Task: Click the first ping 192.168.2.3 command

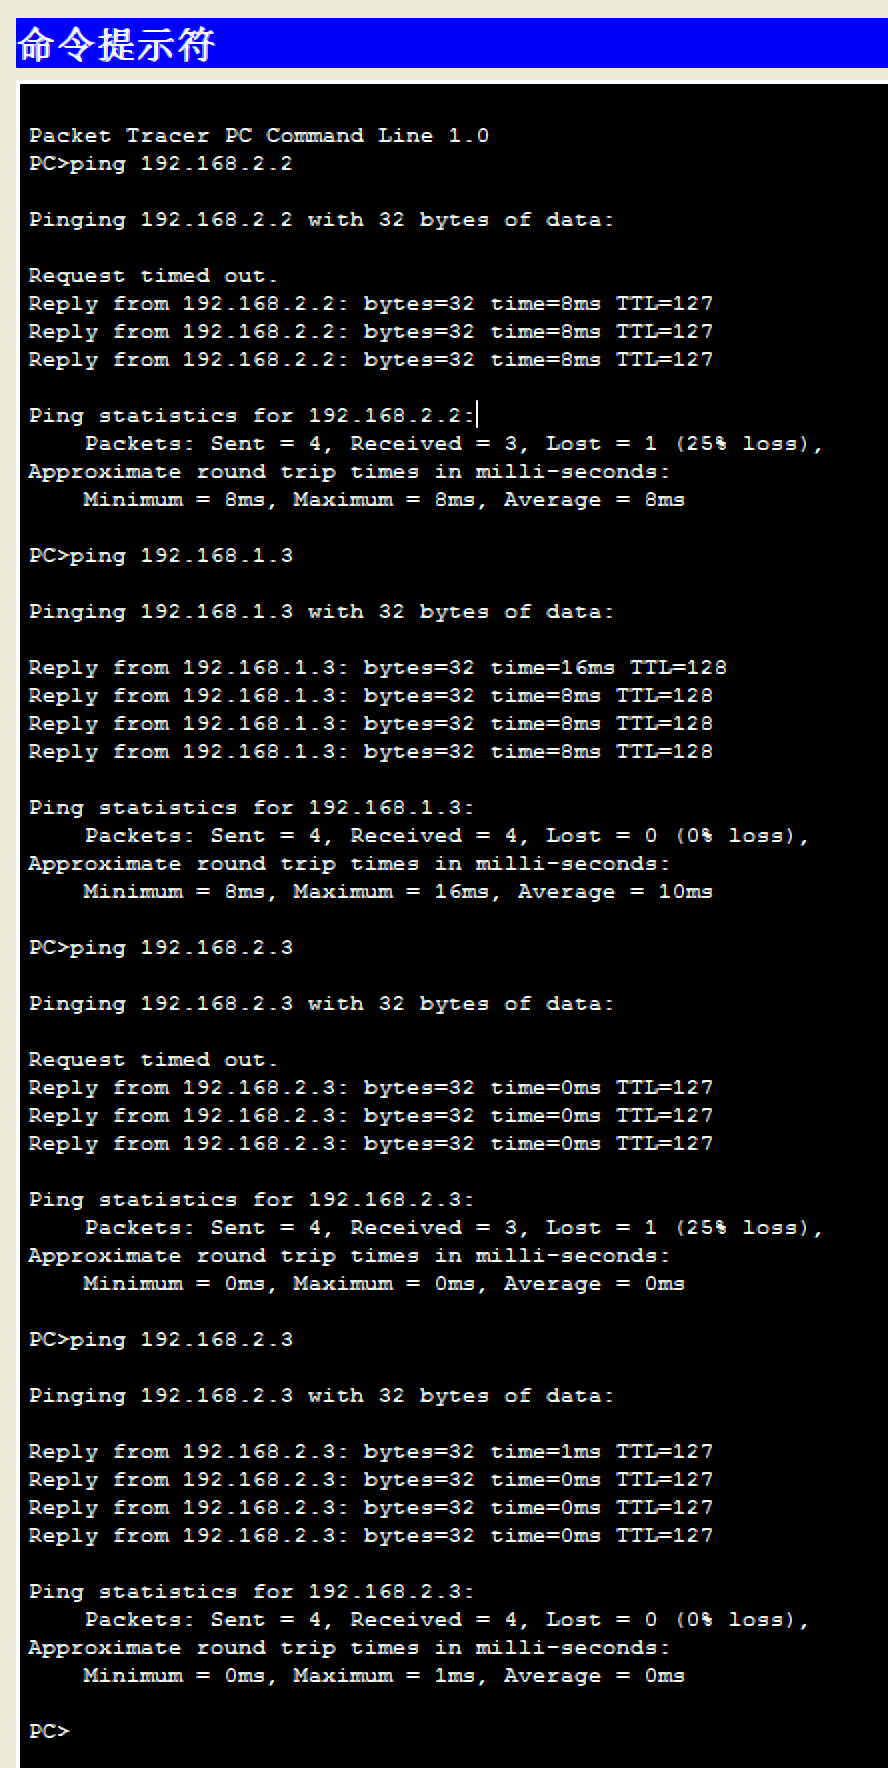Action: [x=161, y=947]
